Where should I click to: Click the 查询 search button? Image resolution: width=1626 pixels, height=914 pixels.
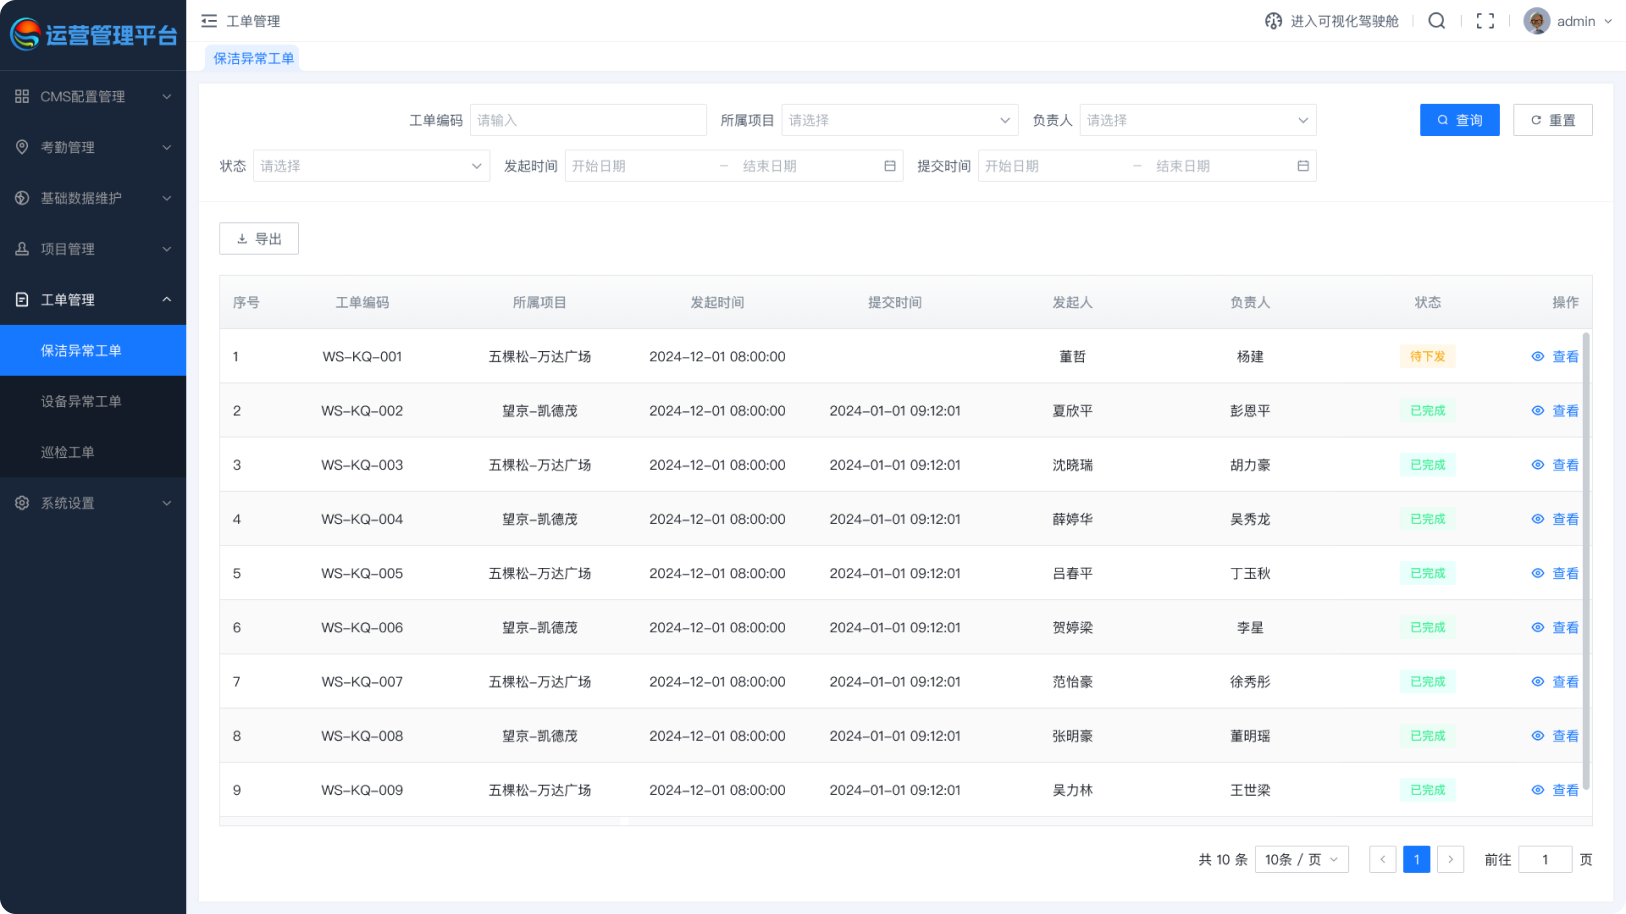pyautogui.click(x=1460, y=120)
